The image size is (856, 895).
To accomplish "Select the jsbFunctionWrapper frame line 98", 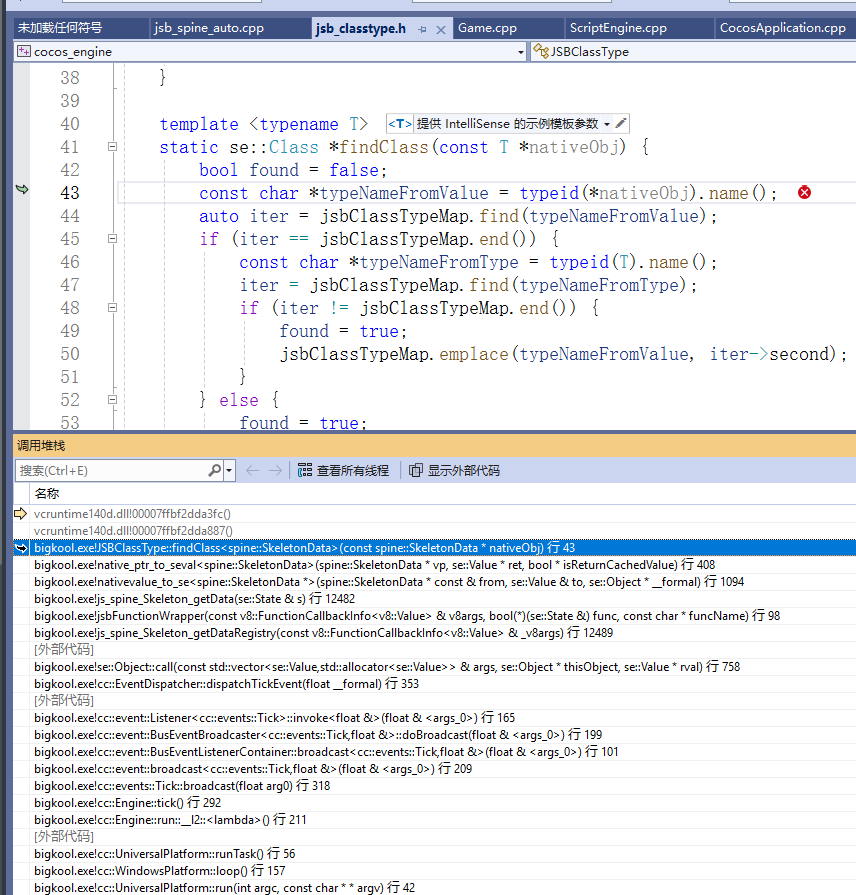I will click(x=443, y=616).
